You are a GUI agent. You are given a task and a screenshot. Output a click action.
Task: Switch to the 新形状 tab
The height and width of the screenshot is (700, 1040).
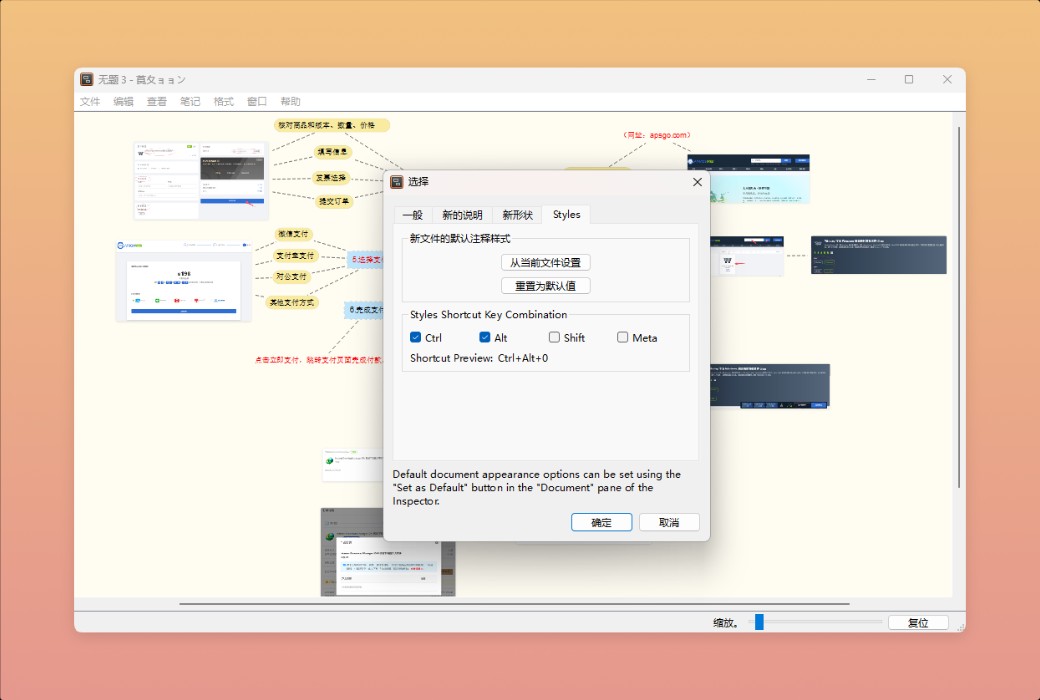516,214
